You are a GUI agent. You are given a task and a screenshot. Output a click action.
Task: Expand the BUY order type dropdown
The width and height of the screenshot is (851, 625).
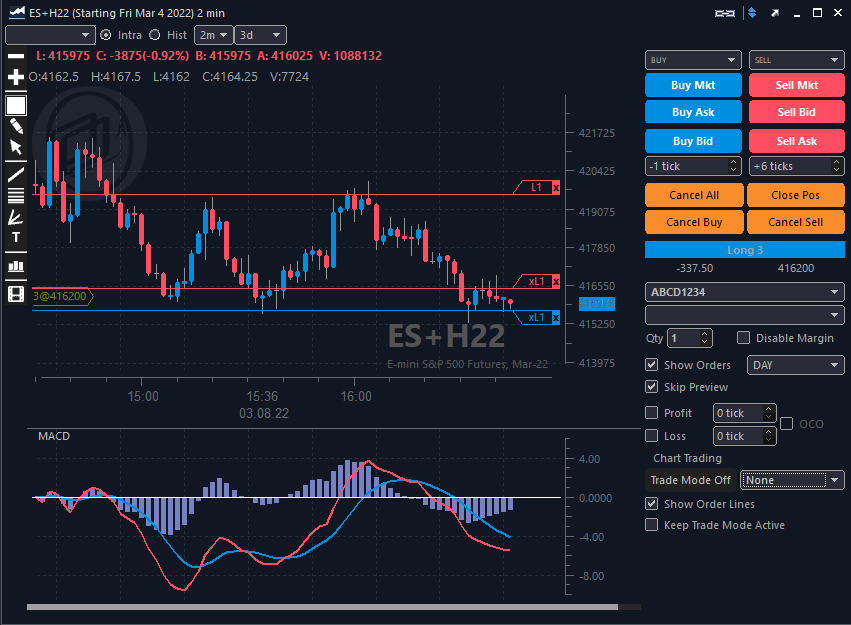(x=693, y=60)
